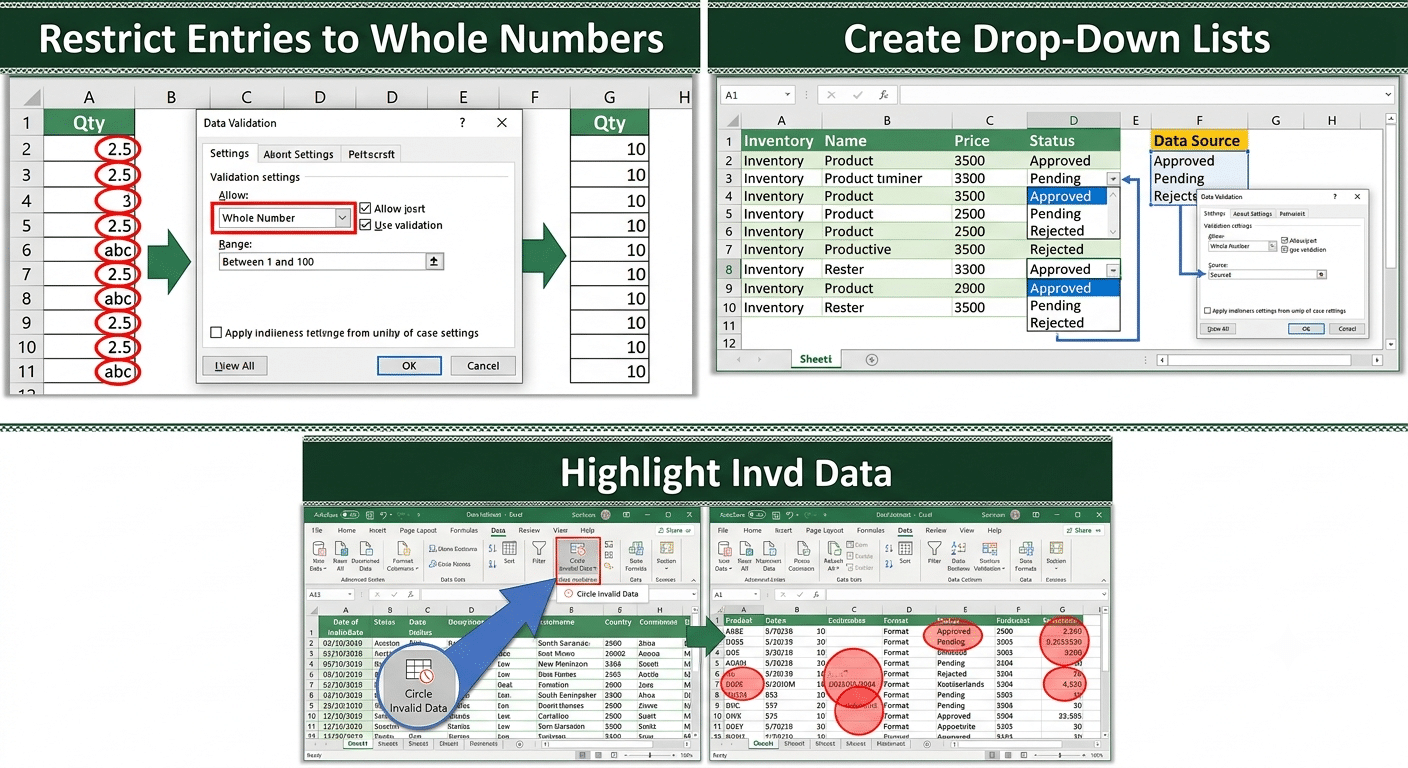
Task: Click Sort A to Z icon in Country-column workbook
Action: (x=492, y=548)
